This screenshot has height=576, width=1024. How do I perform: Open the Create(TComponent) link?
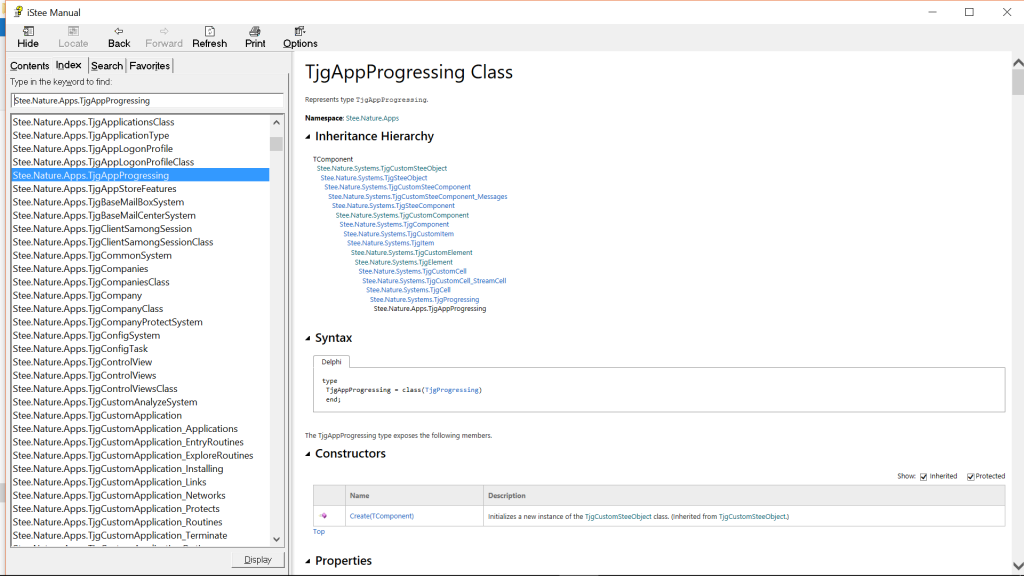pos(381,516)
